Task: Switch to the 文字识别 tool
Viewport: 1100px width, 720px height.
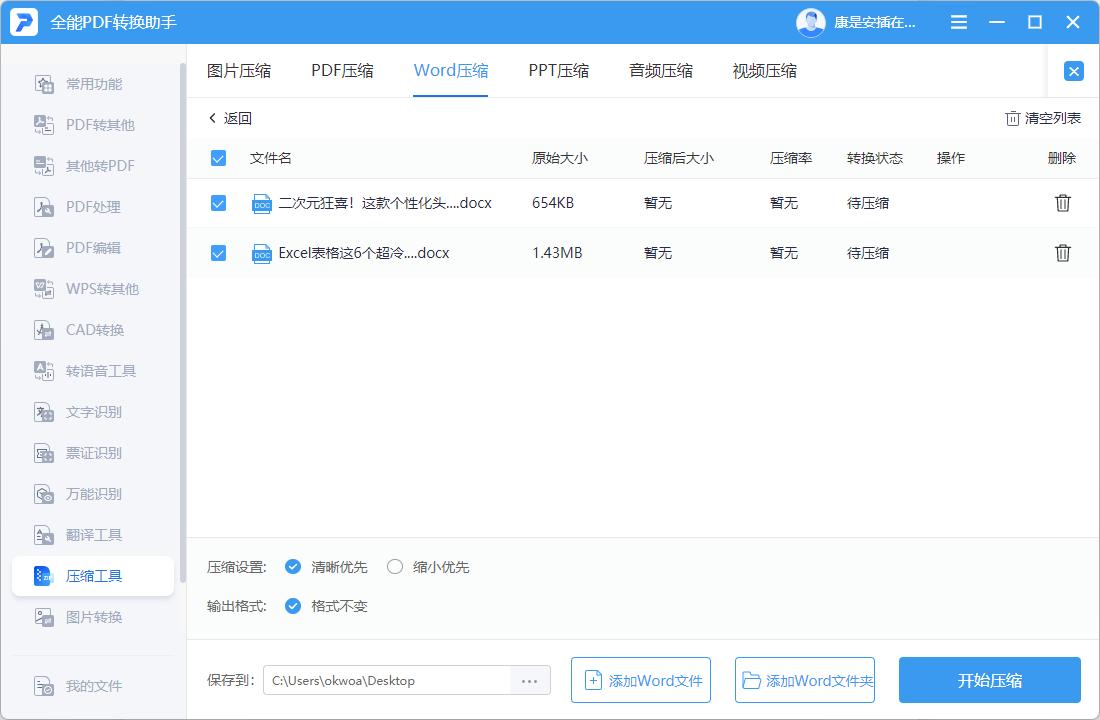Action: click(85, 411)
